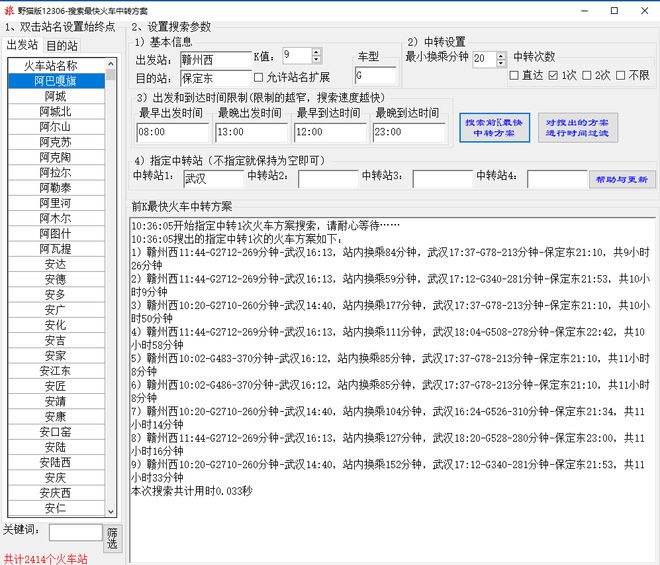Click the app icon in the title bar

(x=9, y=11)
